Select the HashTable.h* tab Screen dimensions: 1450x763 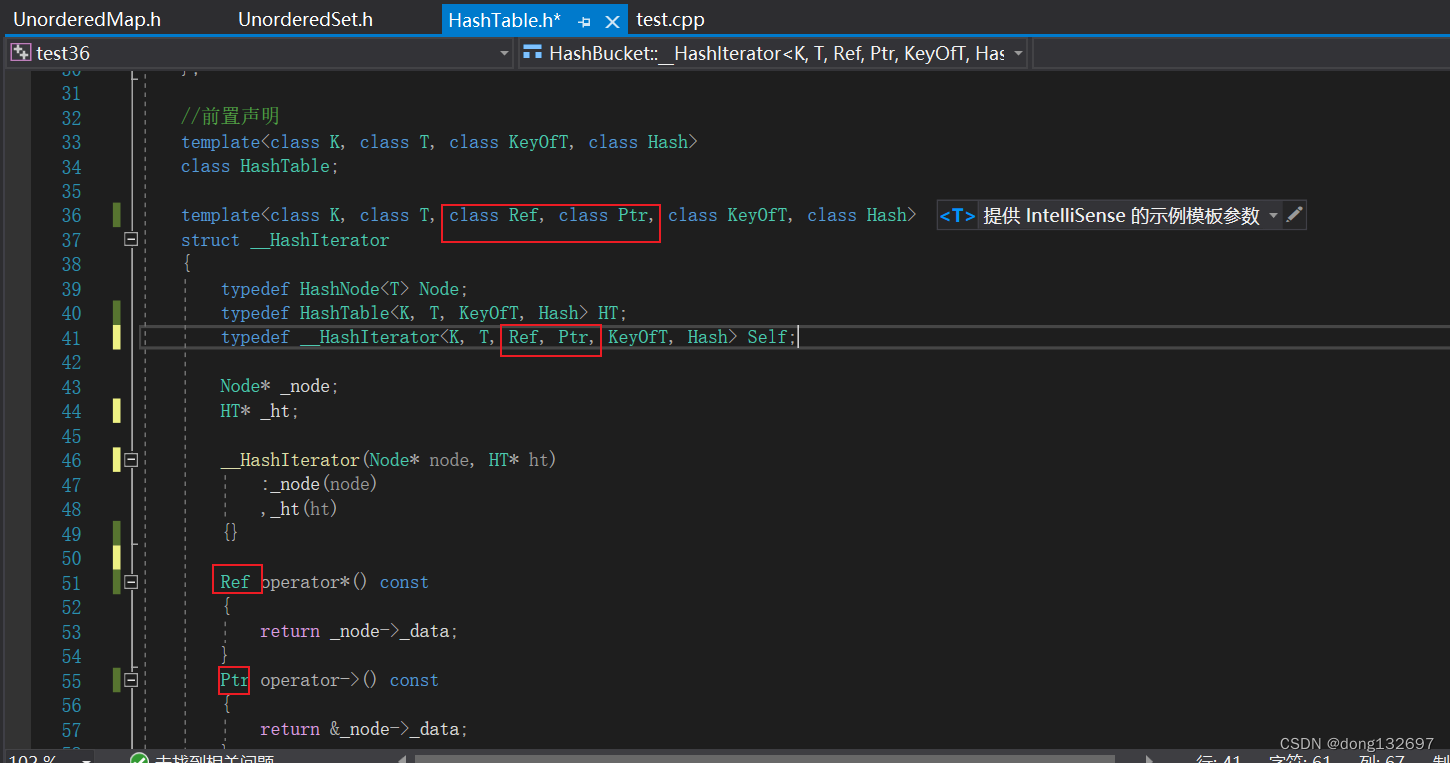tap(505, 20)
